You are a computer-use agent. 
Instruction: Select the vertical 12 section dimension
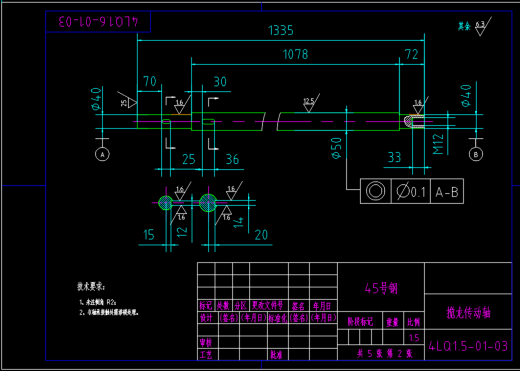(x=182, y=232)
